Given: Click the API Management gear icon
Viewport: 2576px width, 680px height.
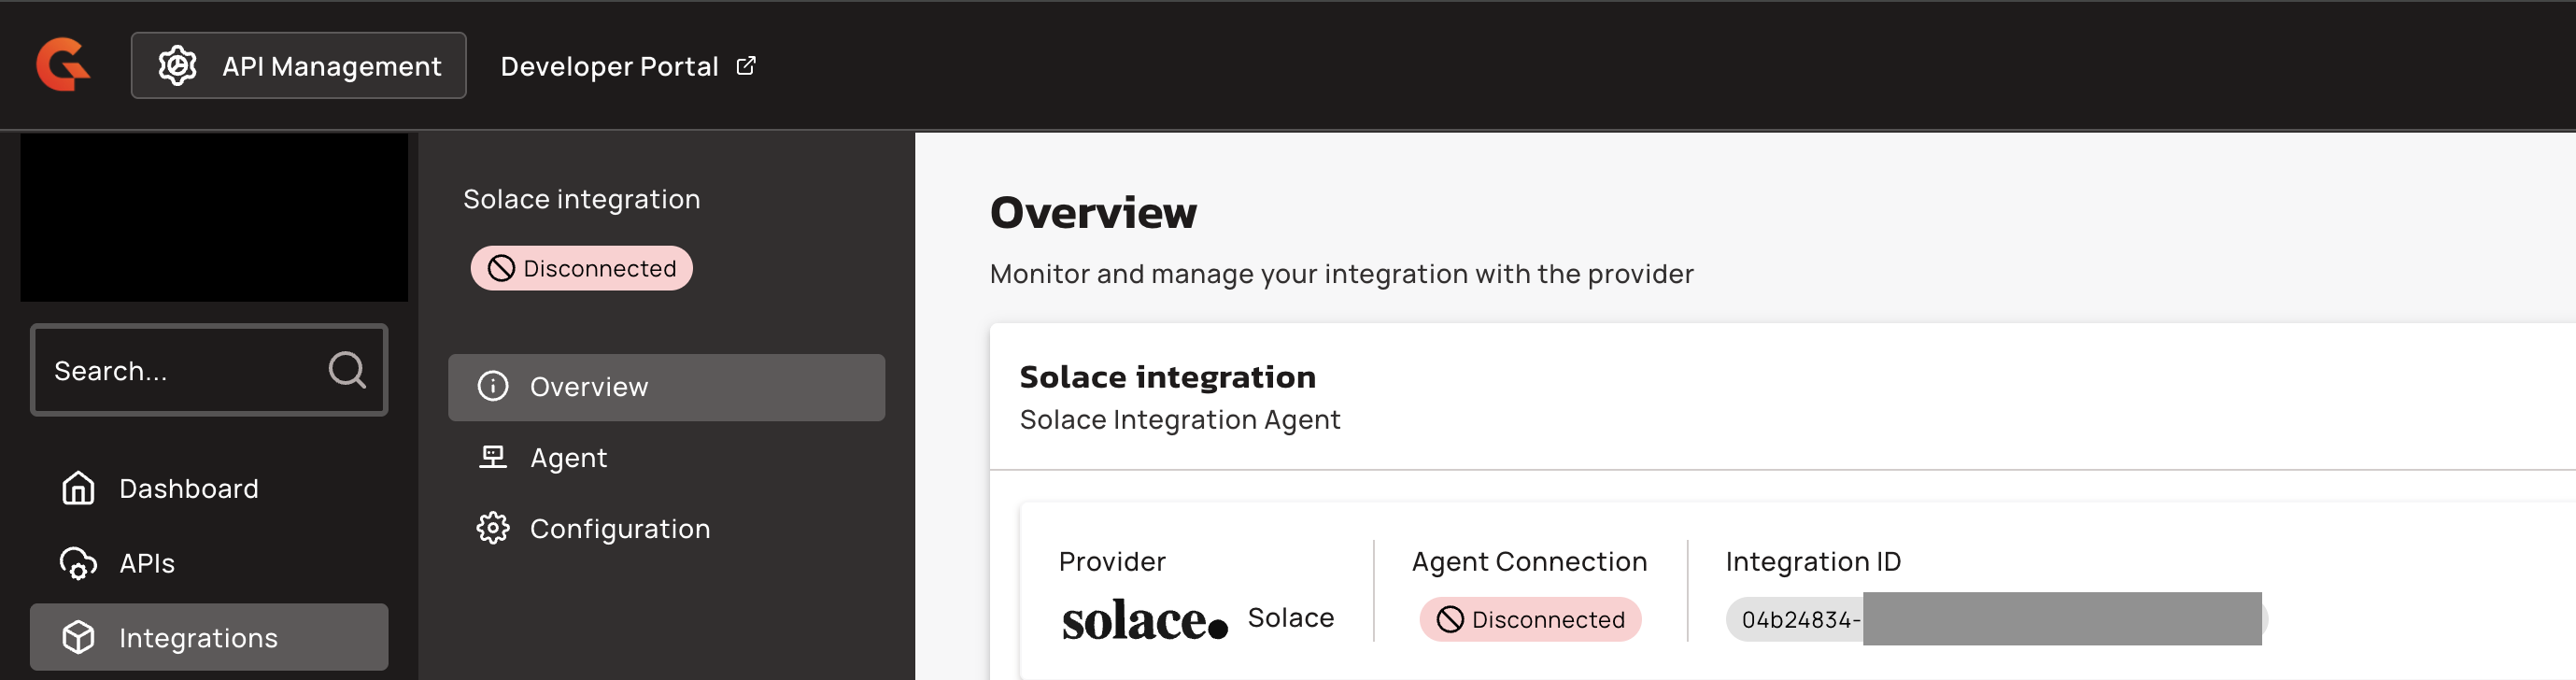Looking at the screenshot, I should [x=177, y=66].
